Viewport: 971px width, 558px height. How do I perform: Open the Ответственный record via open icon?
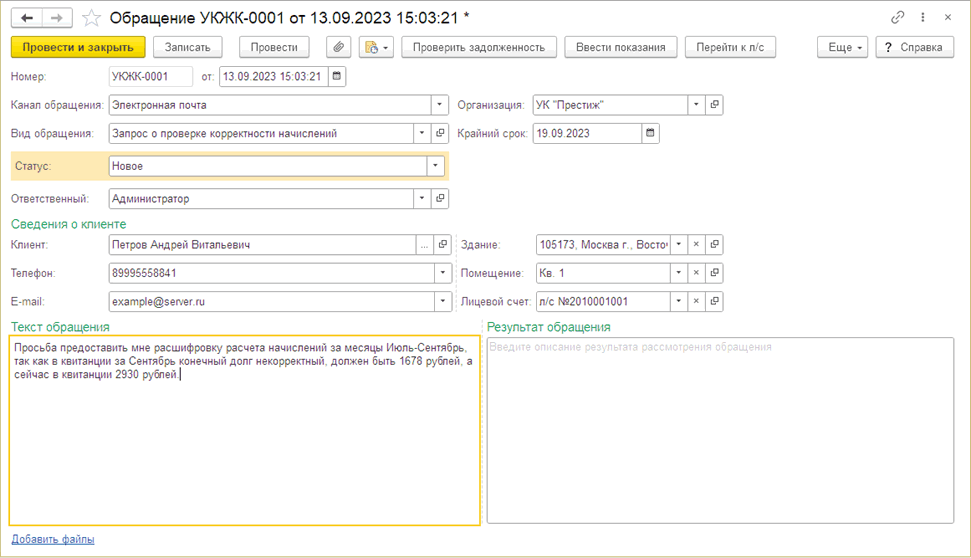(440, 199)
